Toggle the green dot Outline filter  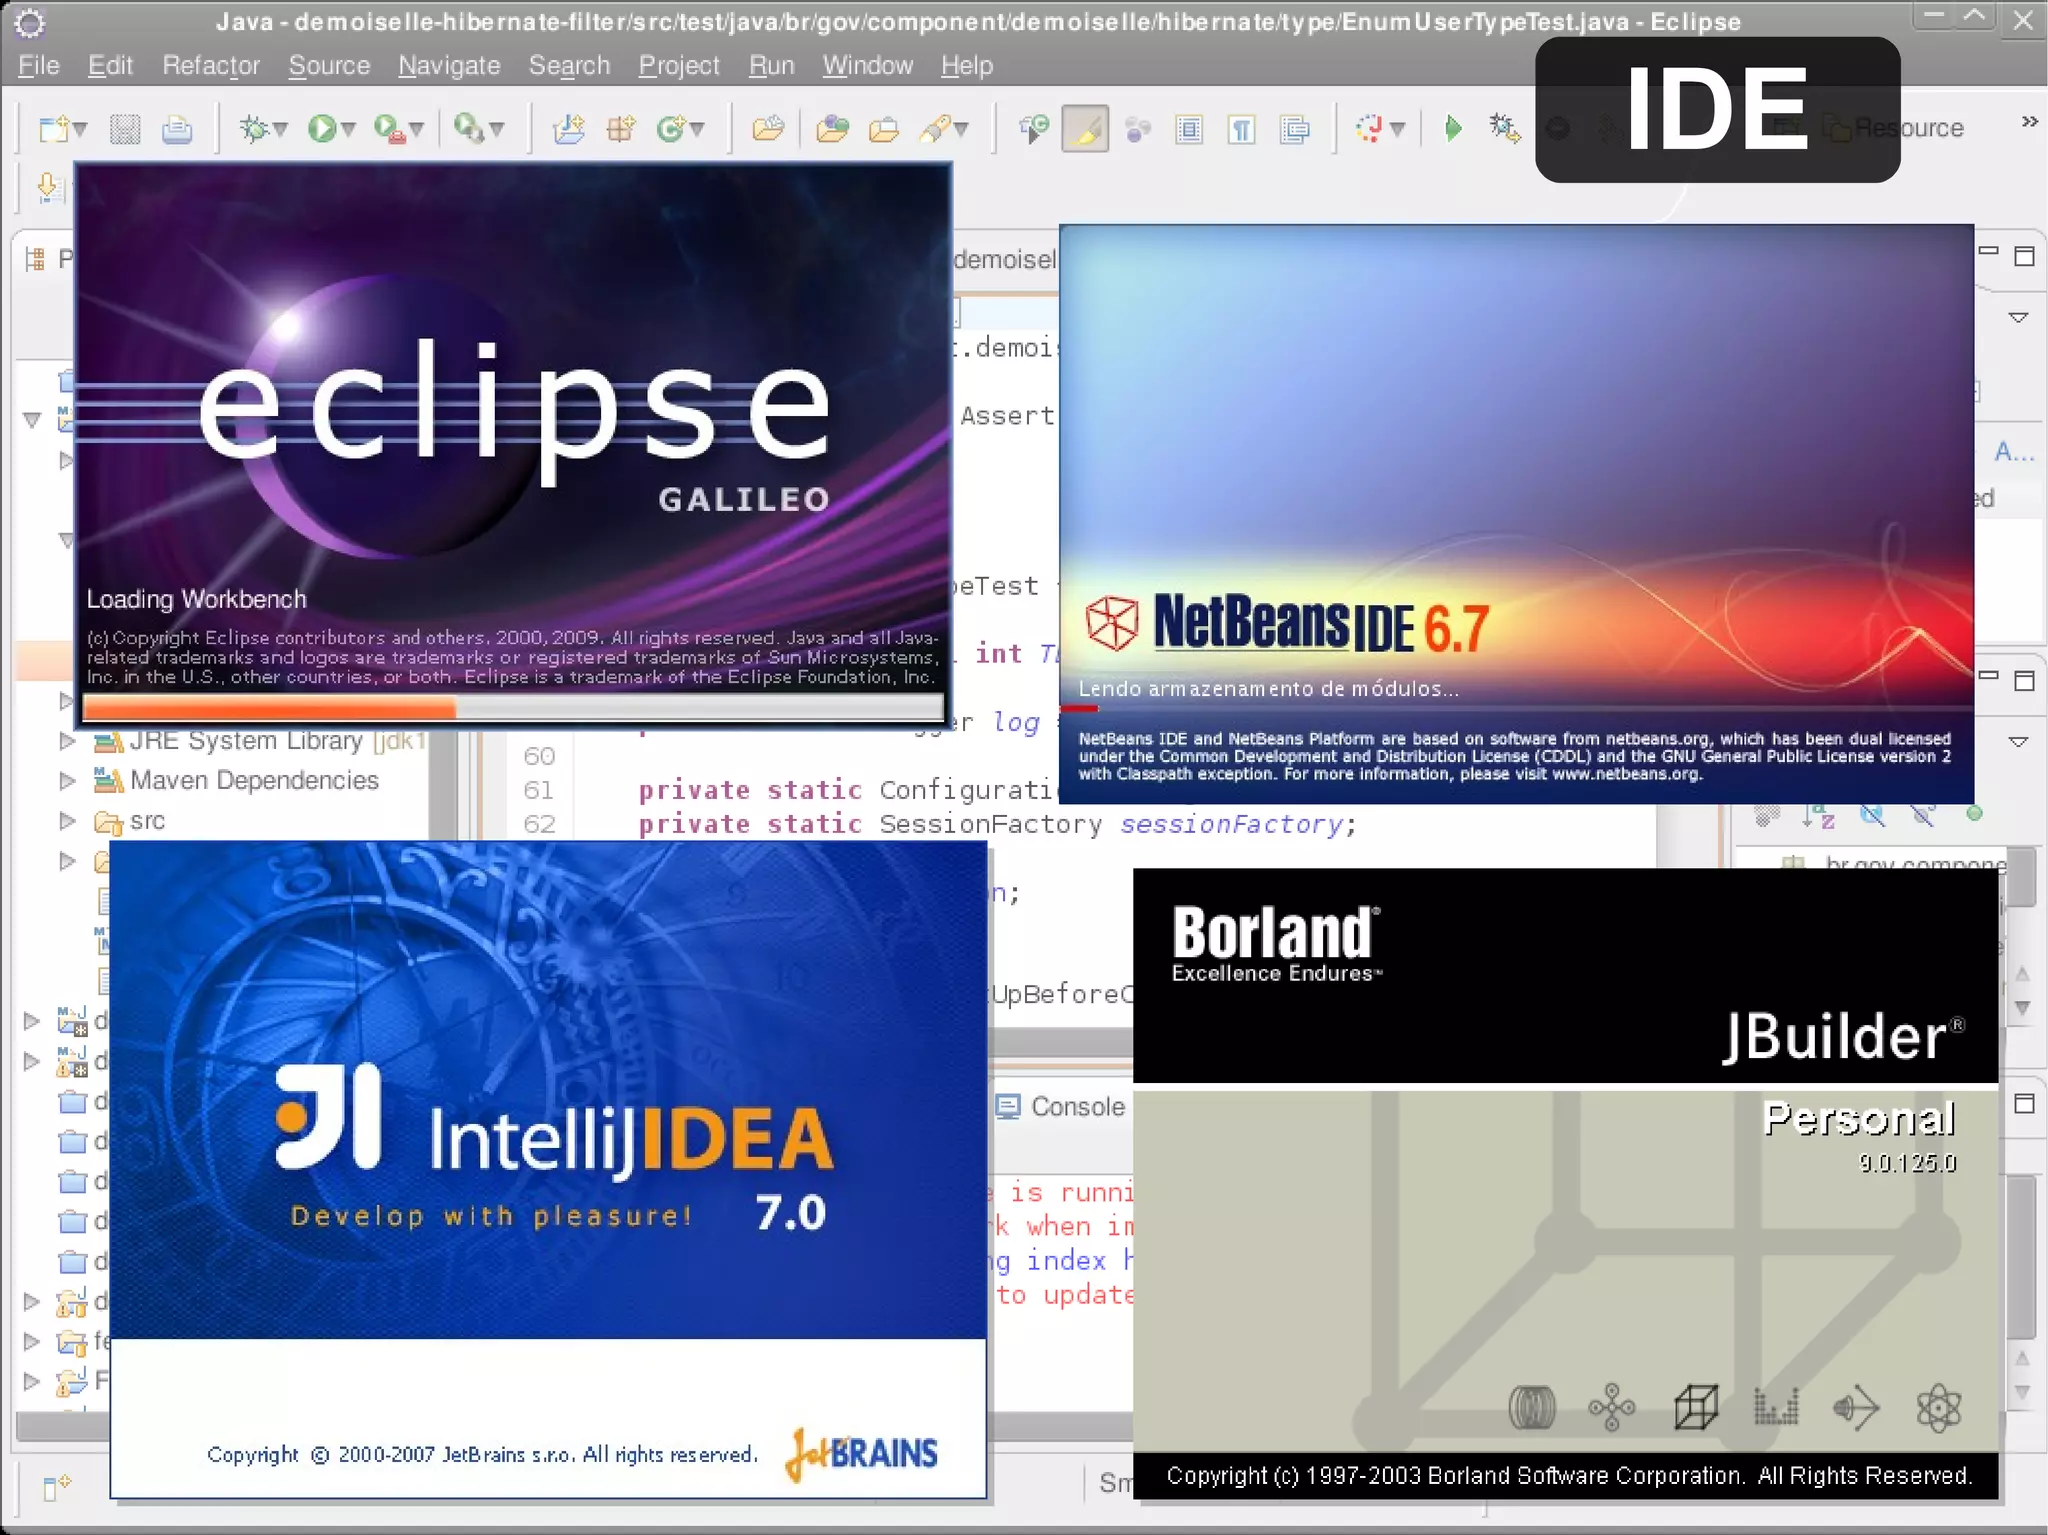point(1974,814)
